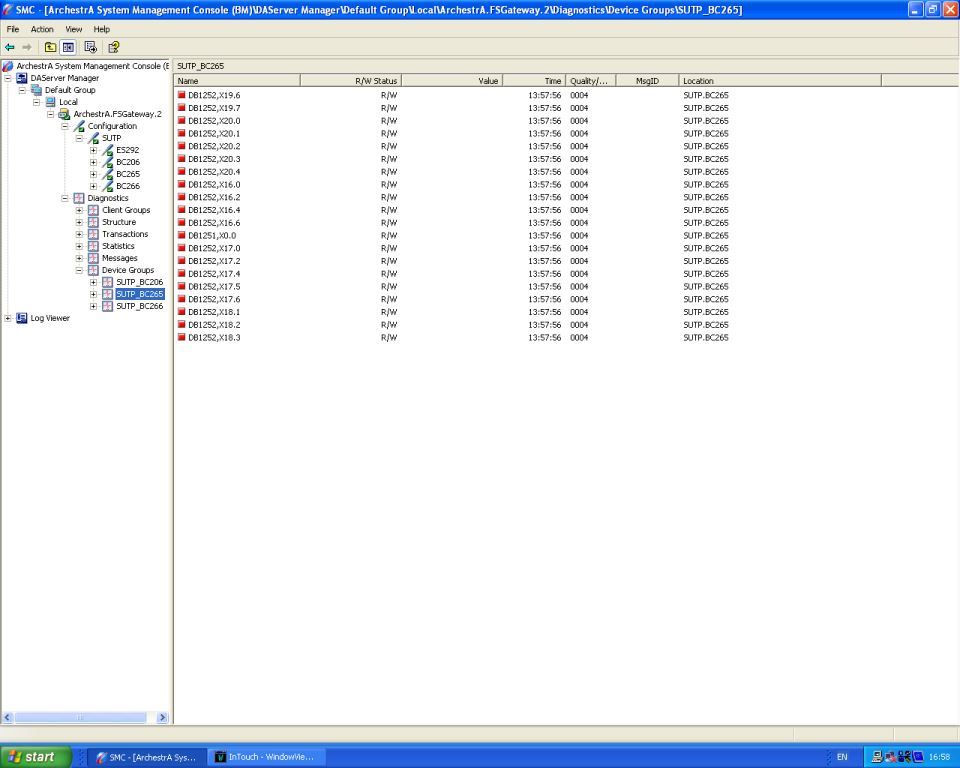Select the Statistics diagnostics tree item
The image size is (960, 768).
click(118, 246)
